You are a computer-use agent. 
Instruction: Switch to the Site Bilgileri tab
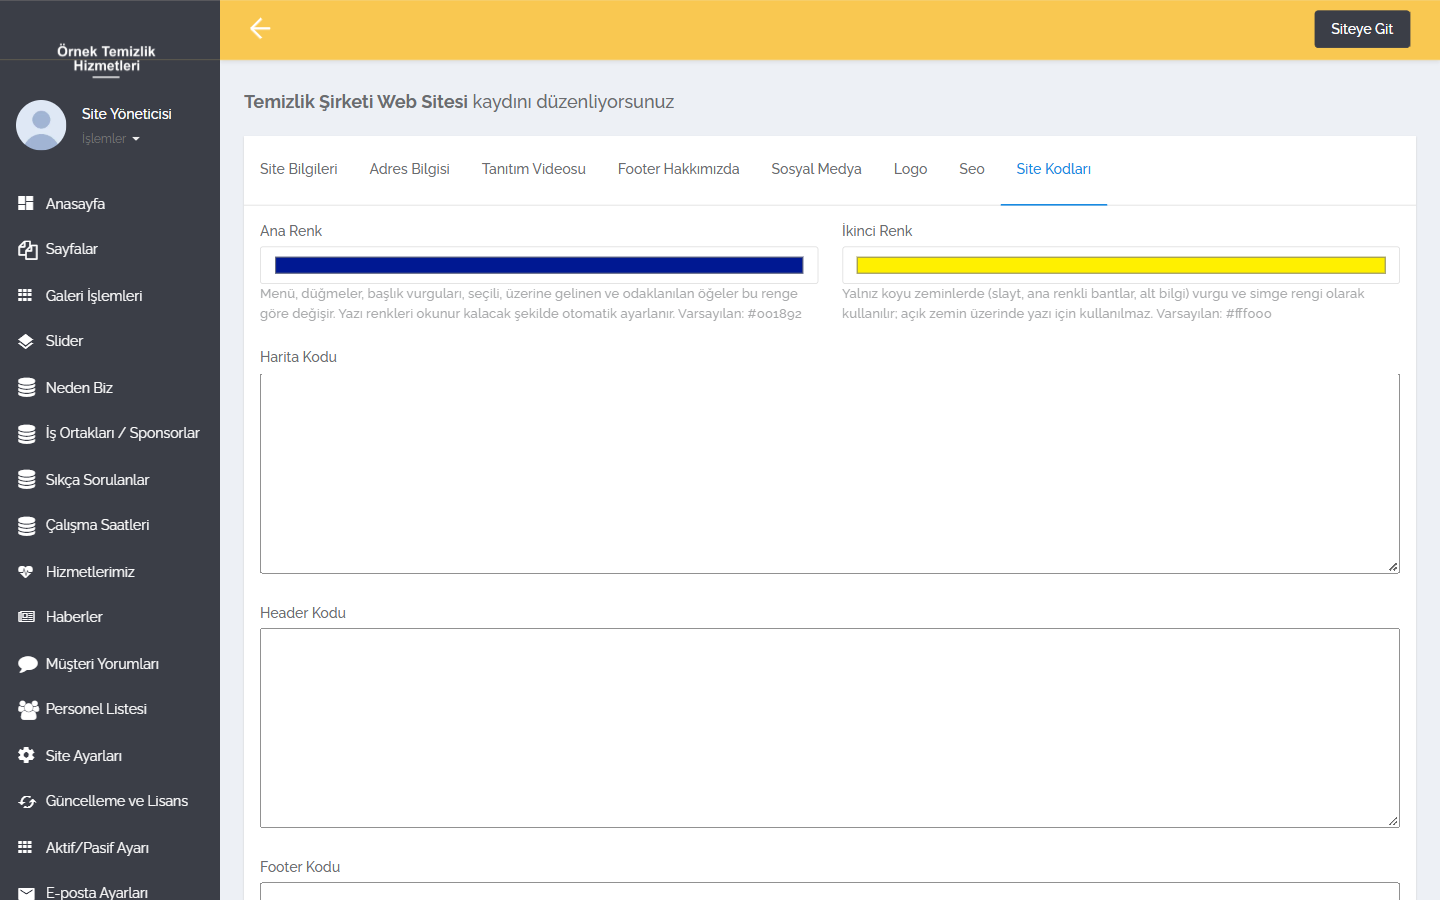pos(299,169)
